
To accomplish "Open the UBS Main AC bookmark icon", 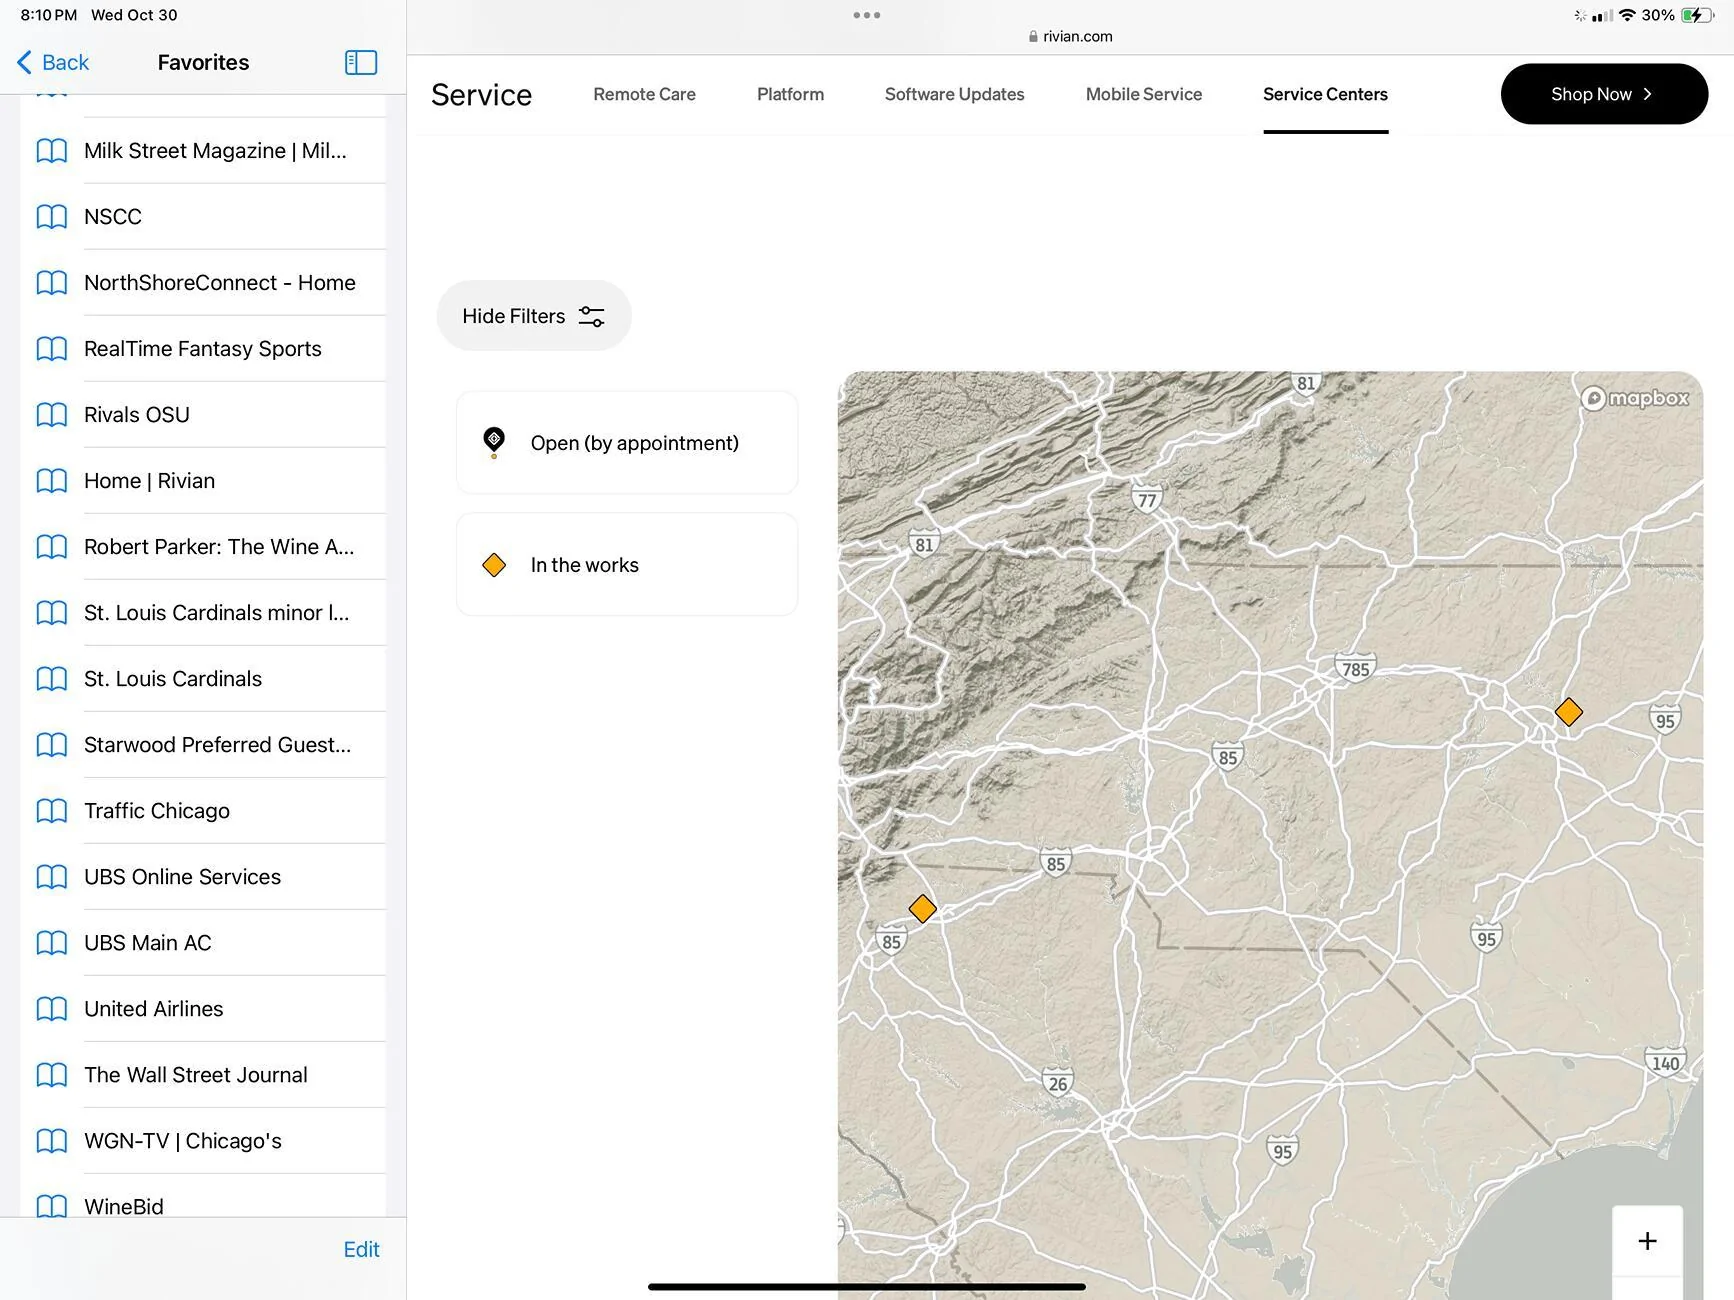I will (x=51, y=943).
